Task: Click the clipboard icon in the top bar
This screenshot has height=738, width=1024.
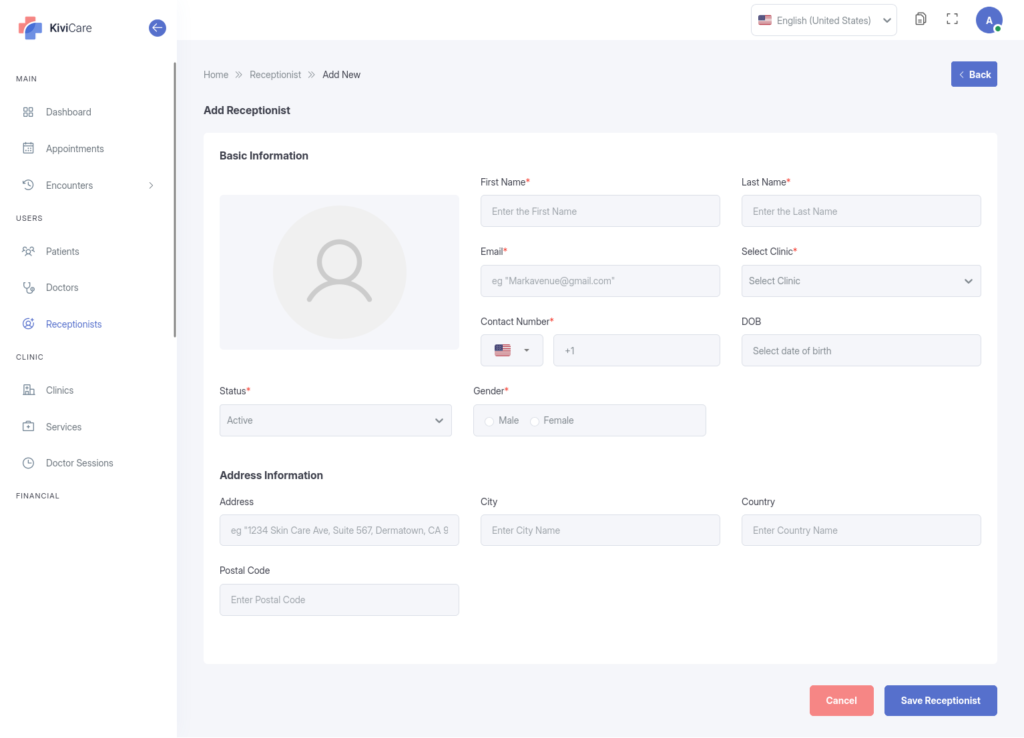Action: pyautogui.click(x=920, y=19)
